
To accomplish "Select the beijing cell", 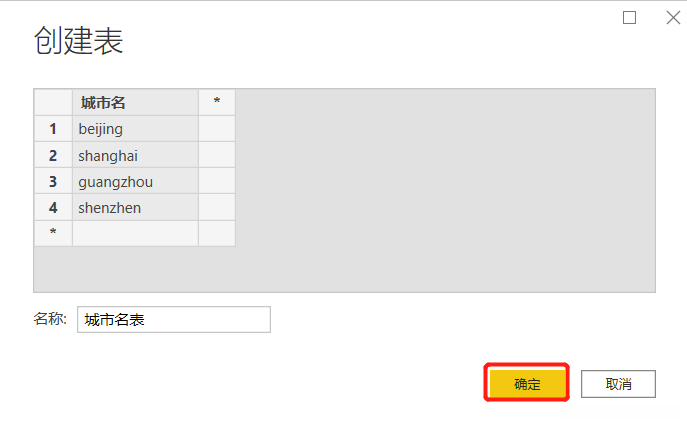I will [x=135, y=129].
